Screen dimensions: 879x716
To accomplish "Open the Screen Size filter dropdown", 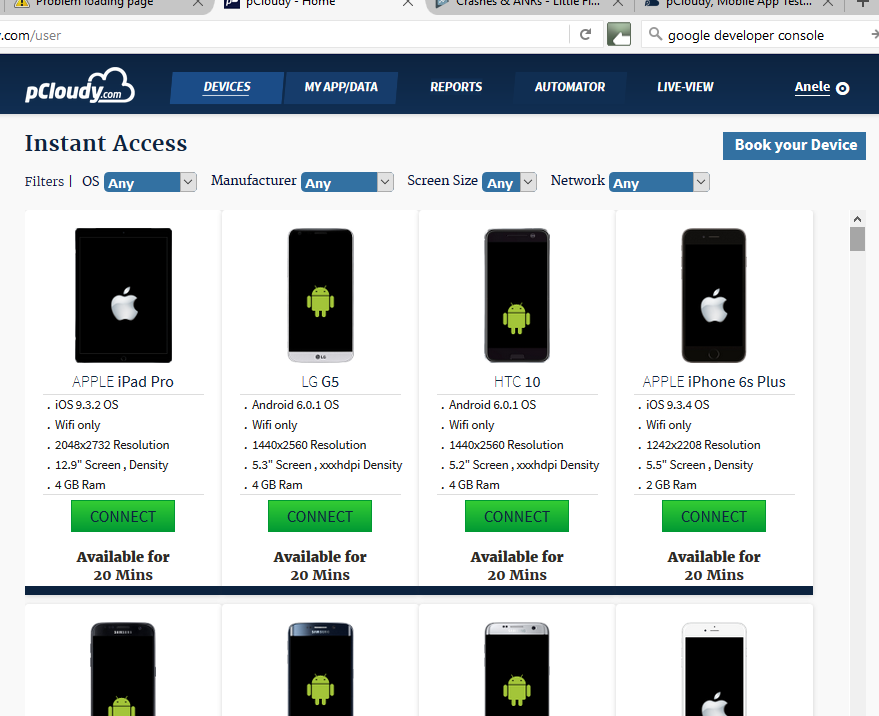I will pyautogui.click(x=510, y=182).
